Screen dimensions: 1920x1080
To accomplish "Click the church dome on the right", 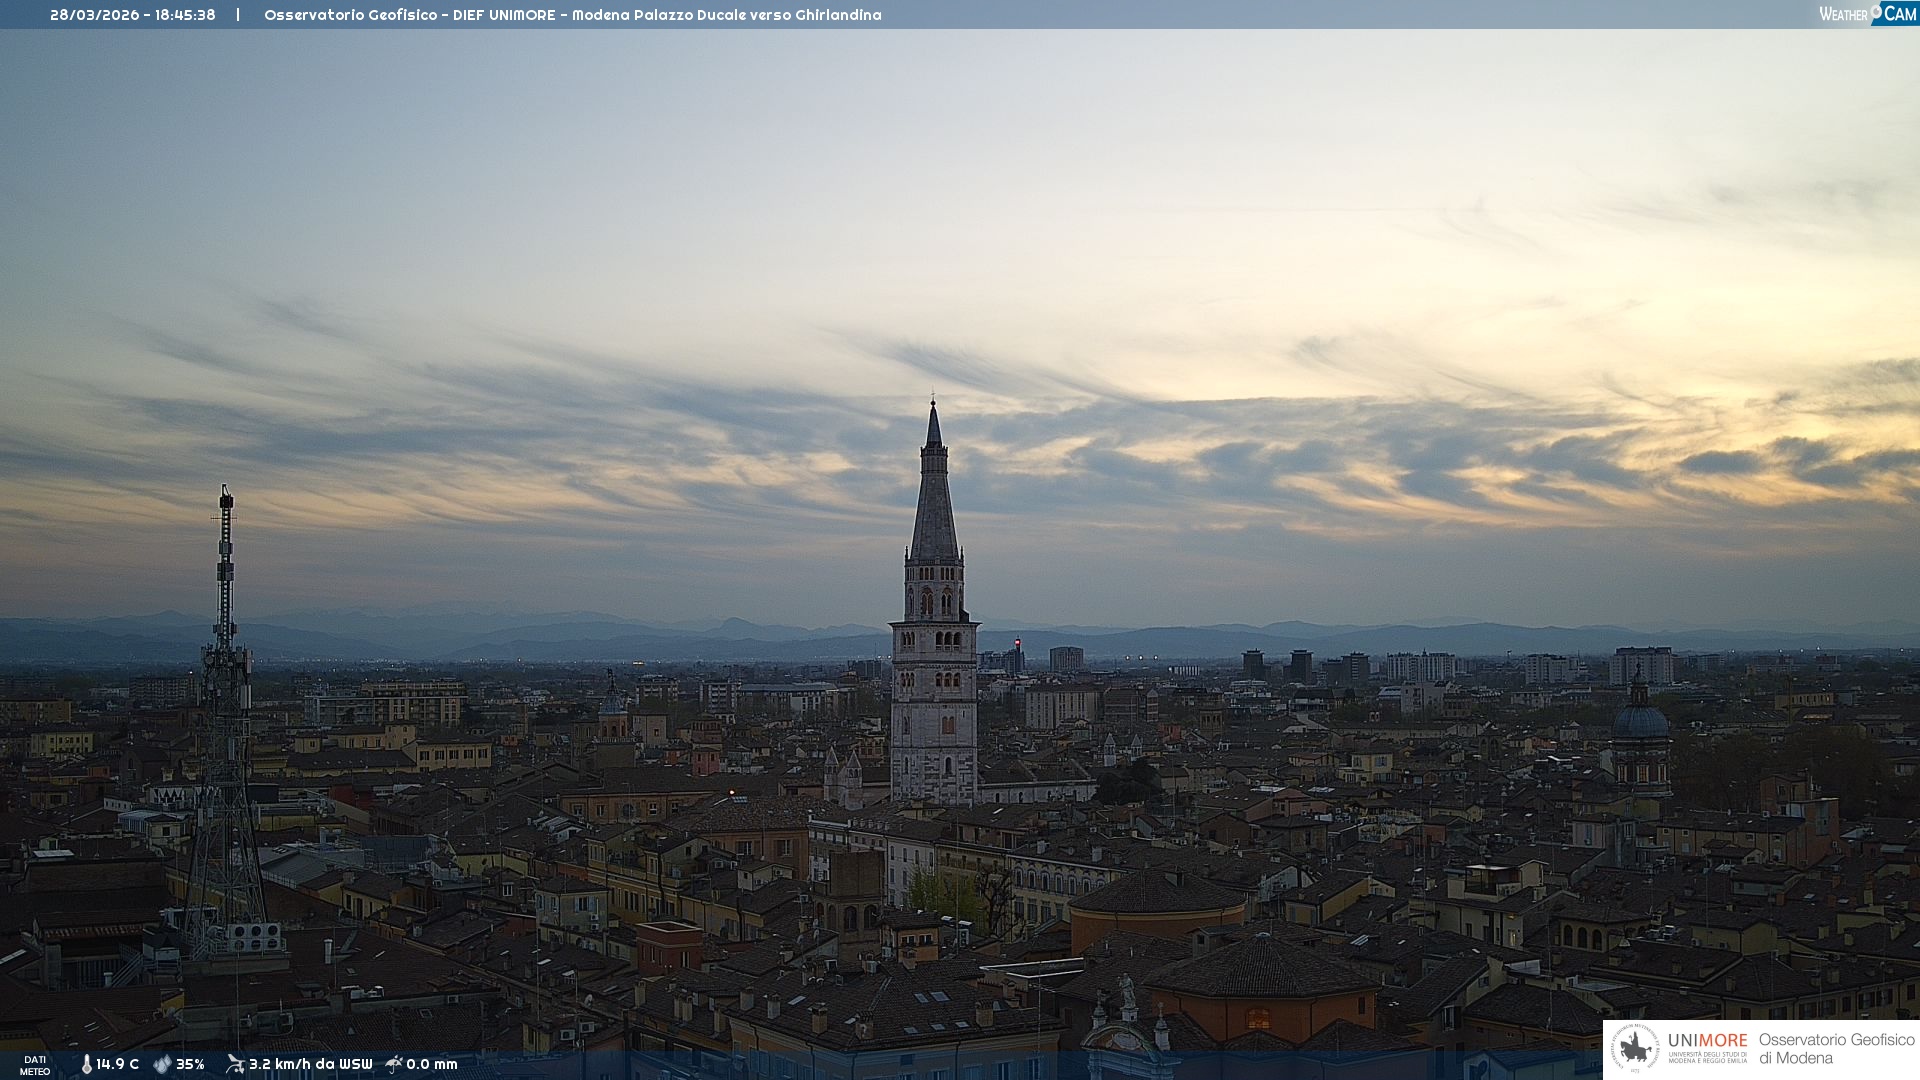I will 1640,720.
